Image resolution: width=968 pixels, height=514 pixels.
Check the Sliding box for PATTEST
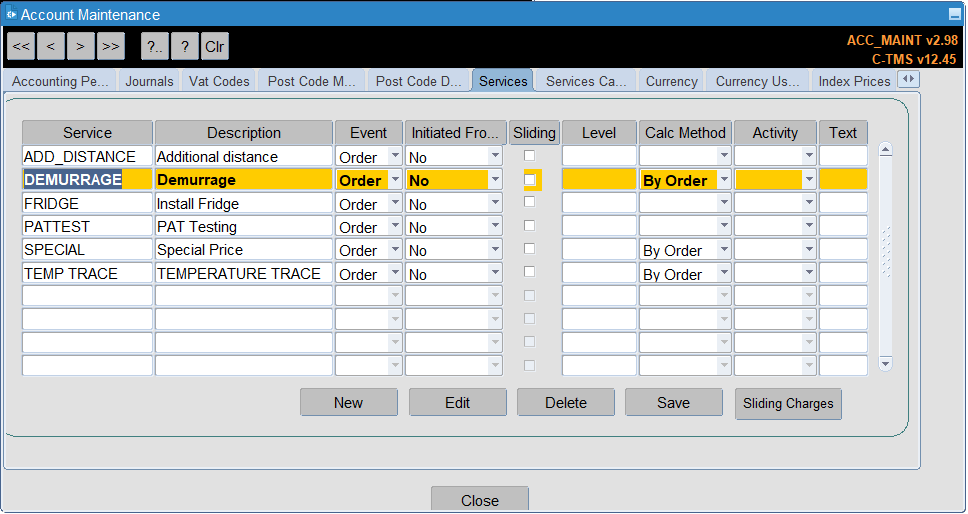click(529, 225)
